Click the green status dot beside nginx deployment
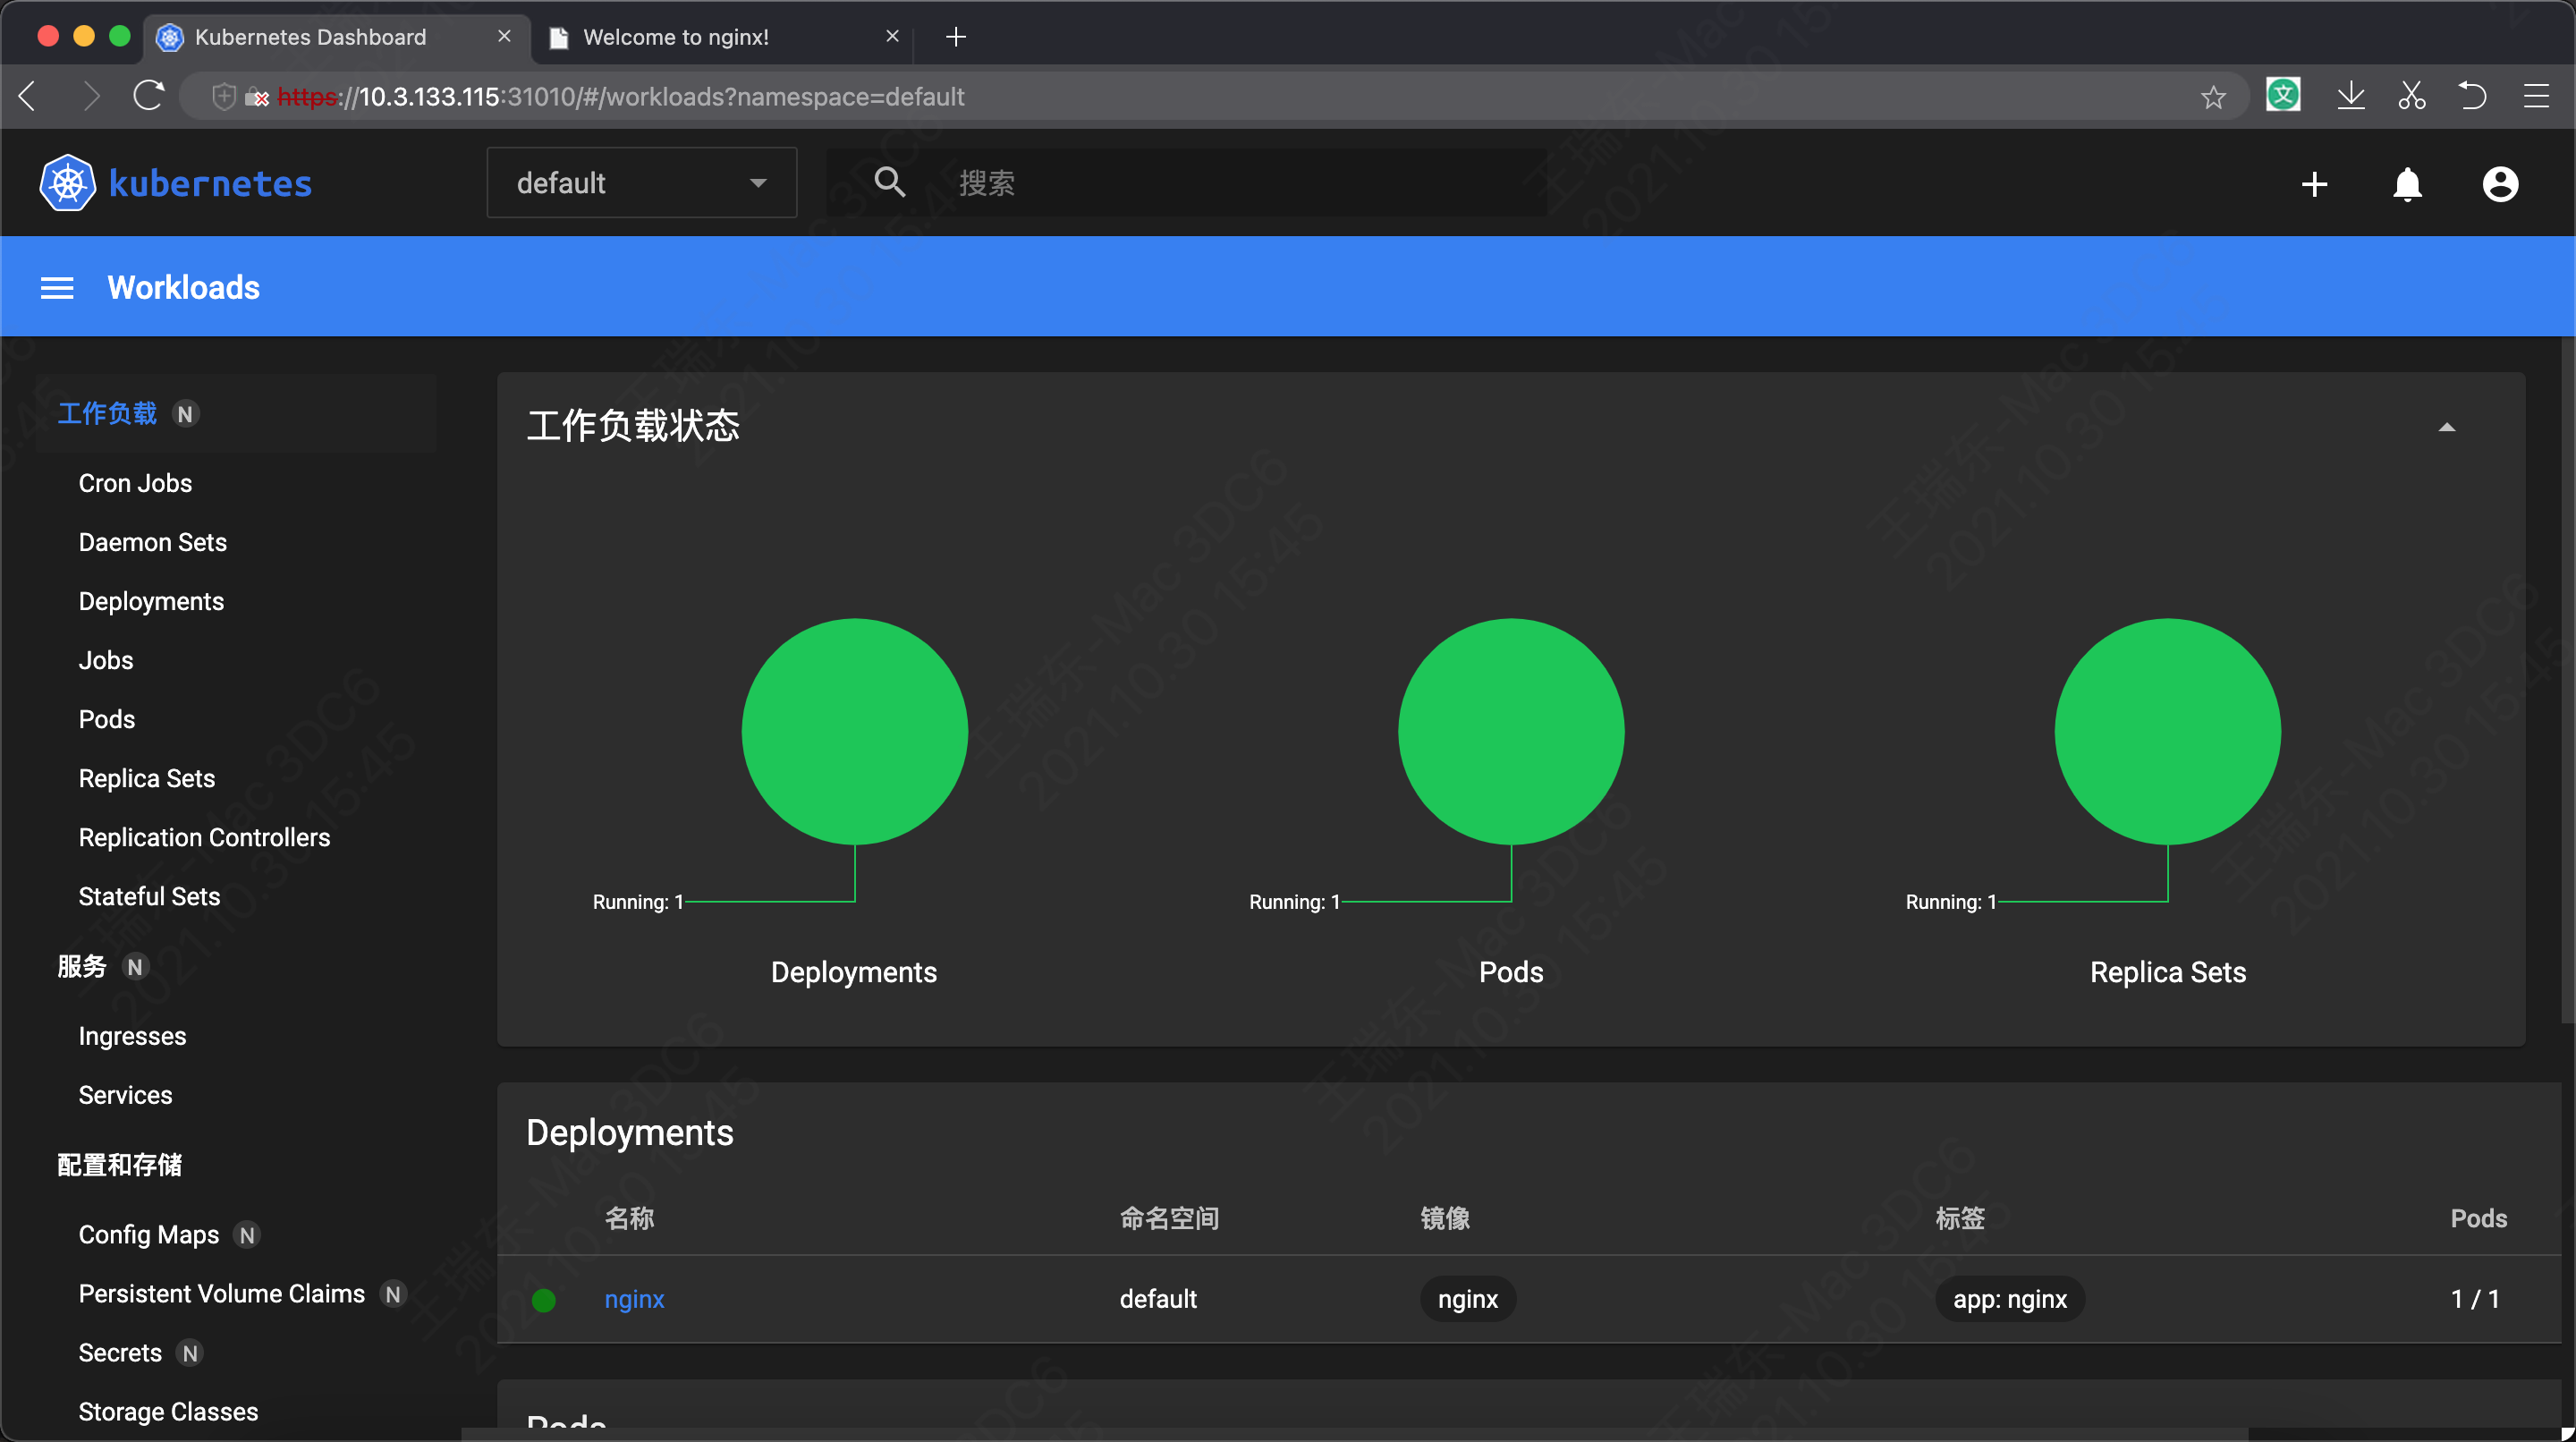Viewport: 2576px width, 1442px height. [x=544, y=1299]
